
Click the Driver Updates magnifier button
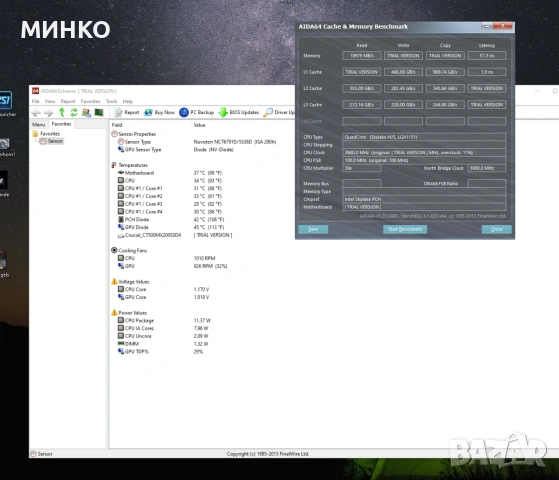click(x=279, y=112)
